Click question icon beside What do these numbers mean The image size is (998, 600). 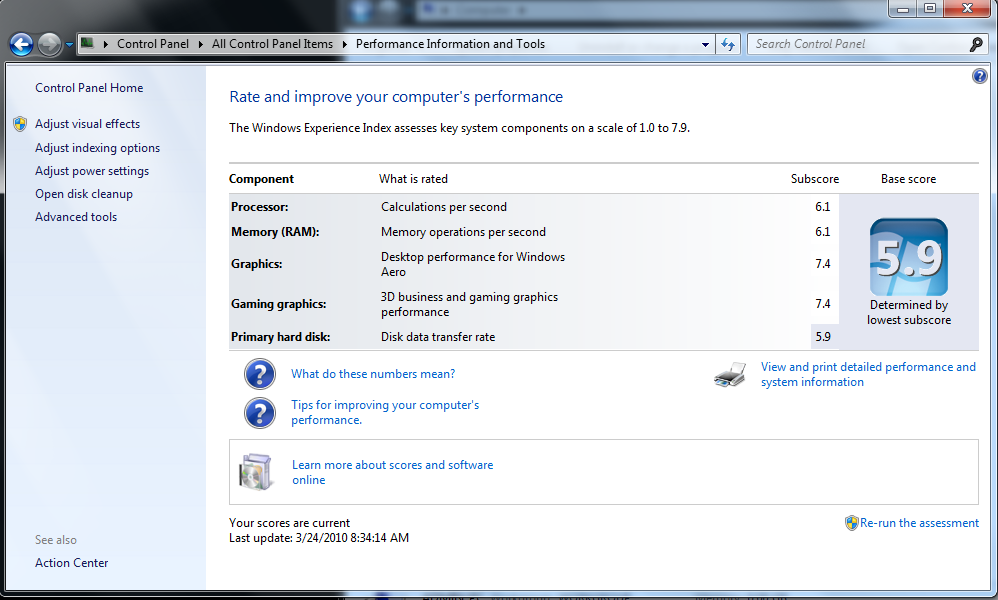coord(260,374)
